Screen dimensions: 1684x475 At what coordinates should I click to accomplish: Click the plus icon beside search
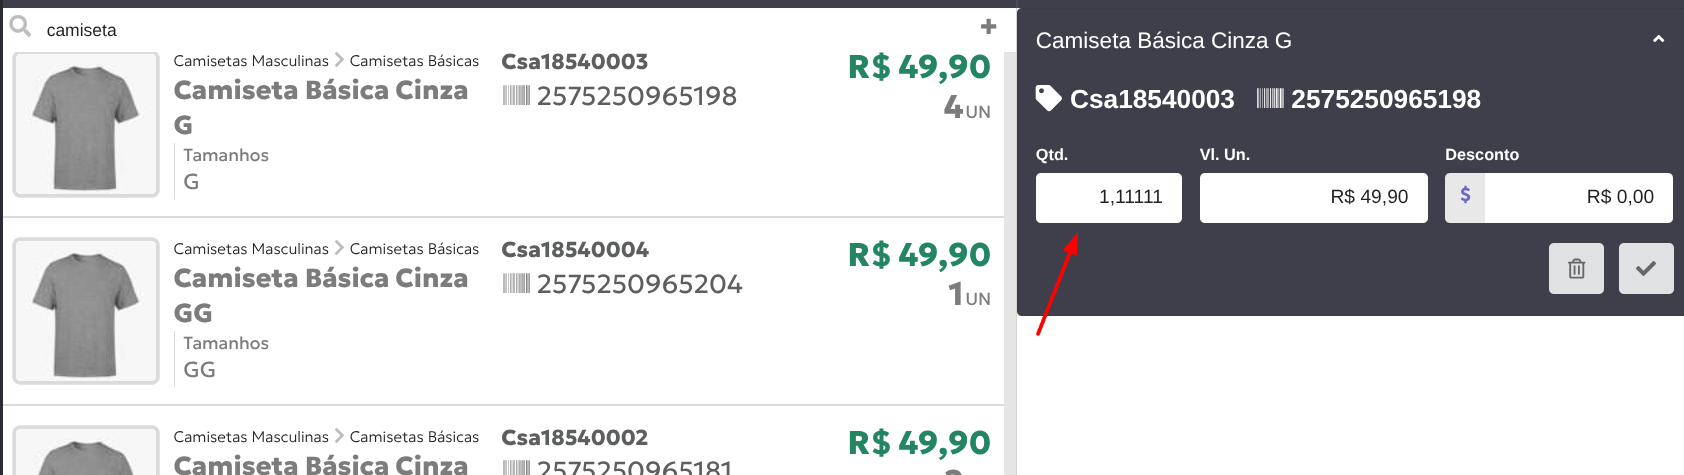988,27
